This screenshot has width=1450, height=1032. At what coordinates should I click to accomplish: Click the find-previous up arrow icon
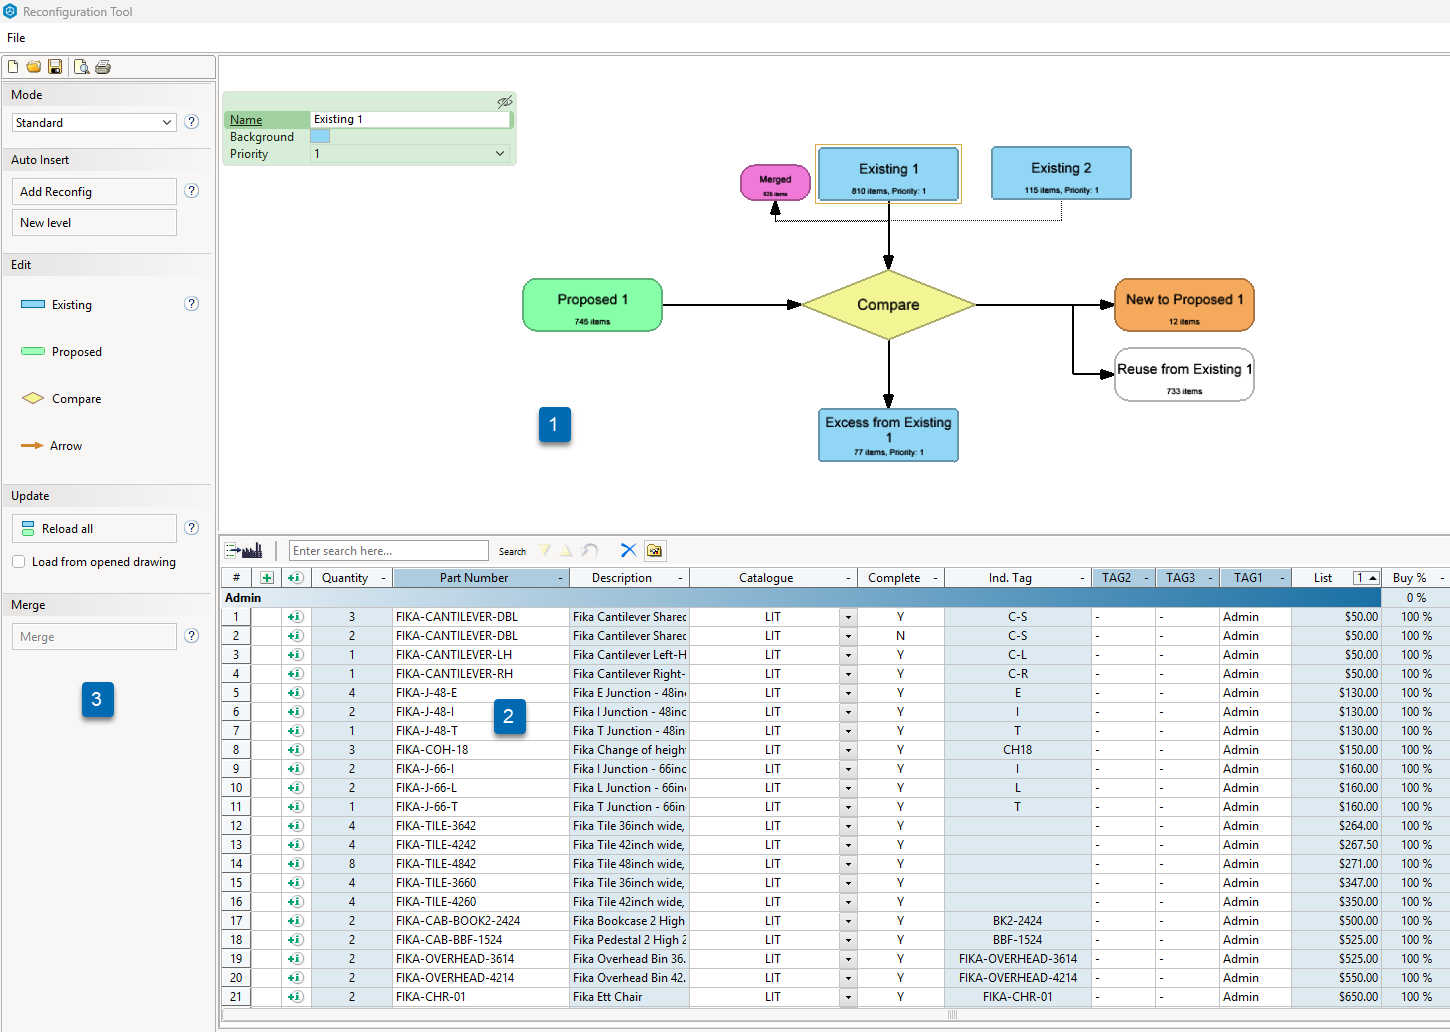(566, 551)
